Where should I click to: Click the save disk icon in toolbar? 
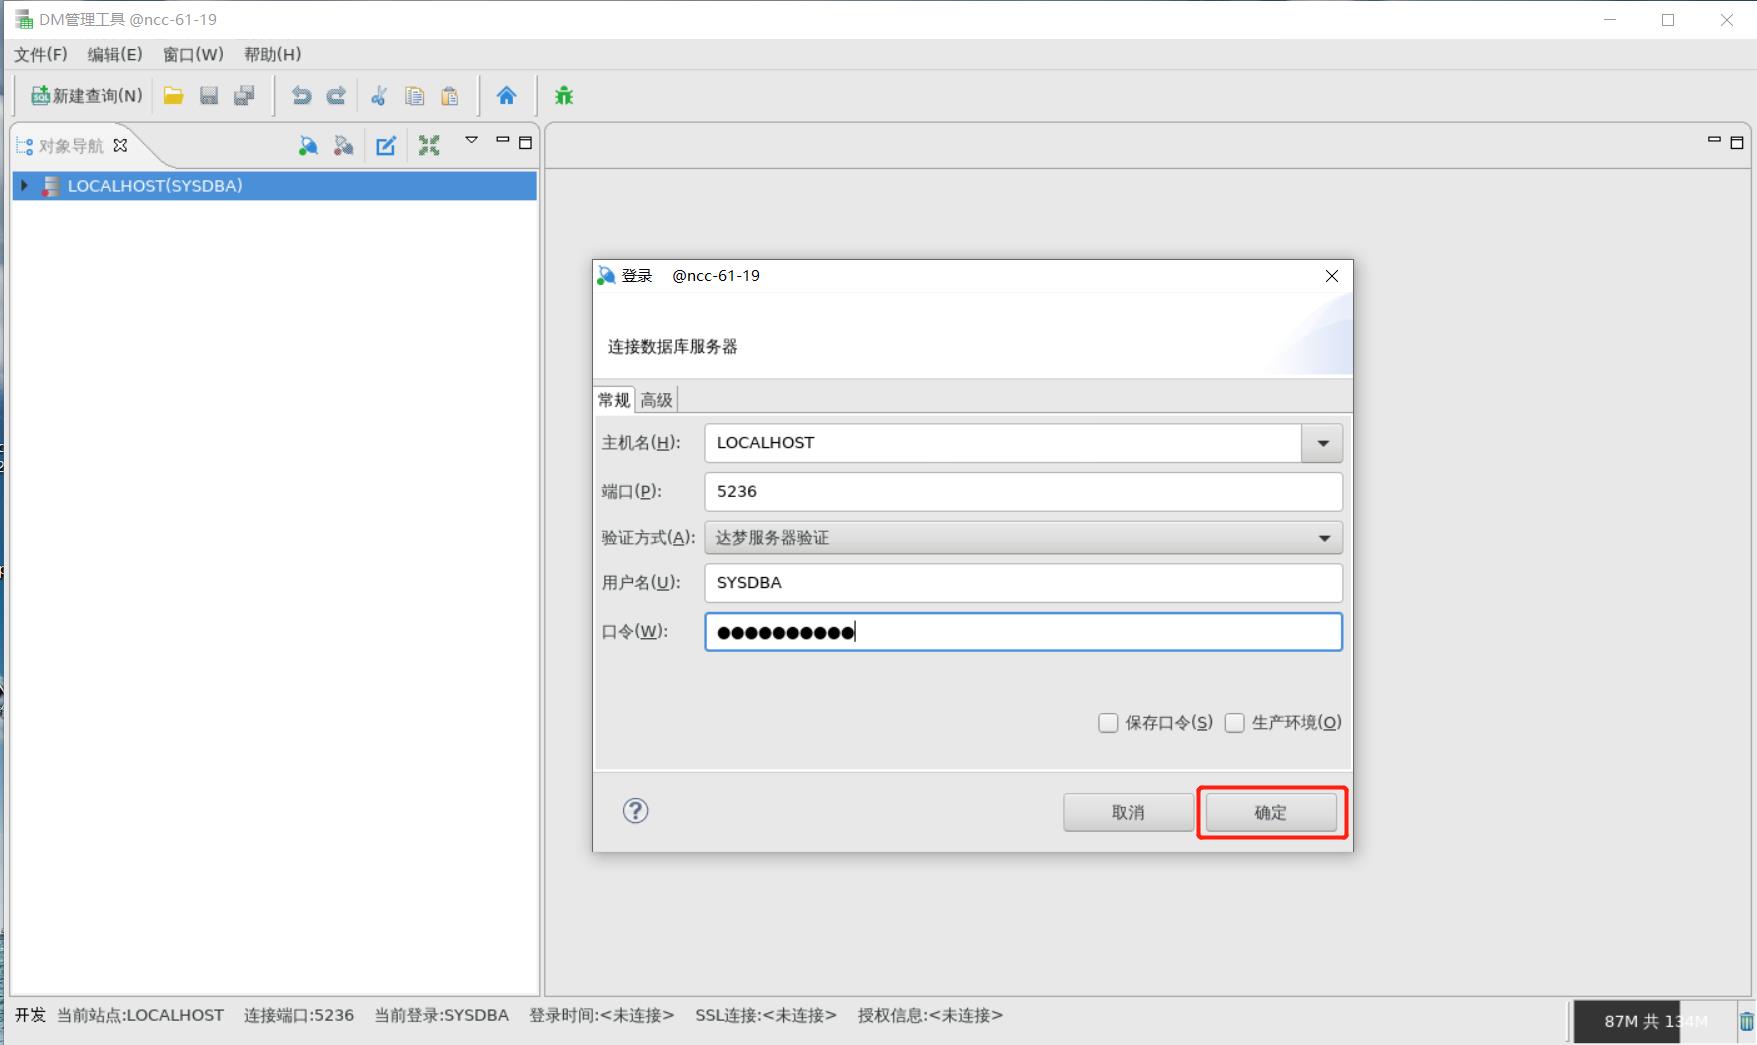point(209,96)
